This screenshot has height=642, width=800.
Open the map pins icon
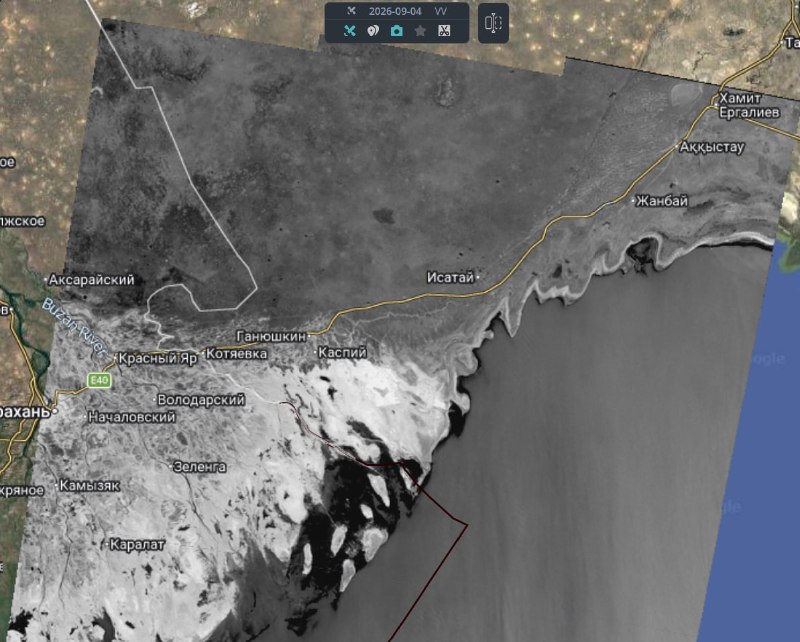coord(373,31)
